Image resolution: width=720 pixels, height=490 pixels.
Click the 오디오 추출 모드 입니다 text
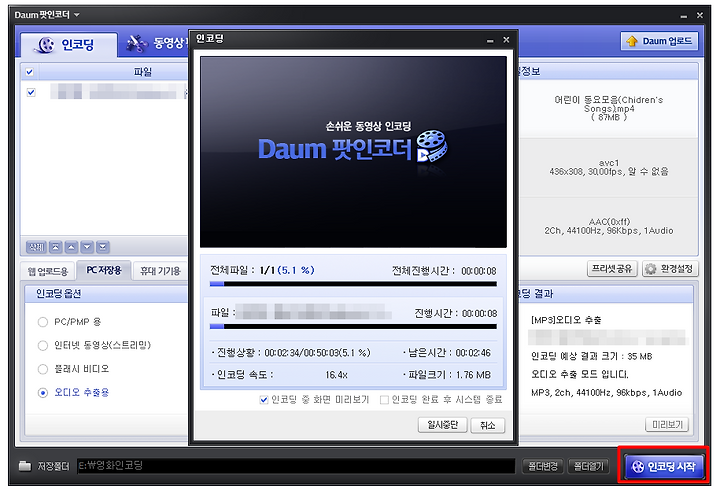(x=579, y=374)
